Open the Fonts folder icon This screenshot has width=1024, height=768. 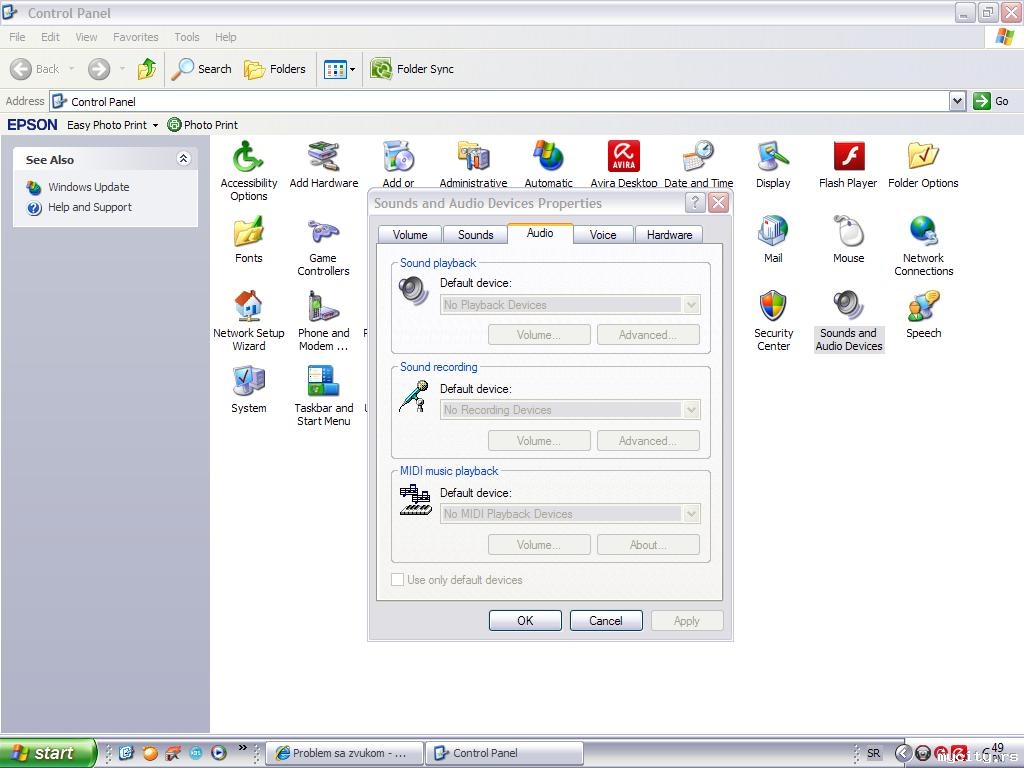coord(248,240)
